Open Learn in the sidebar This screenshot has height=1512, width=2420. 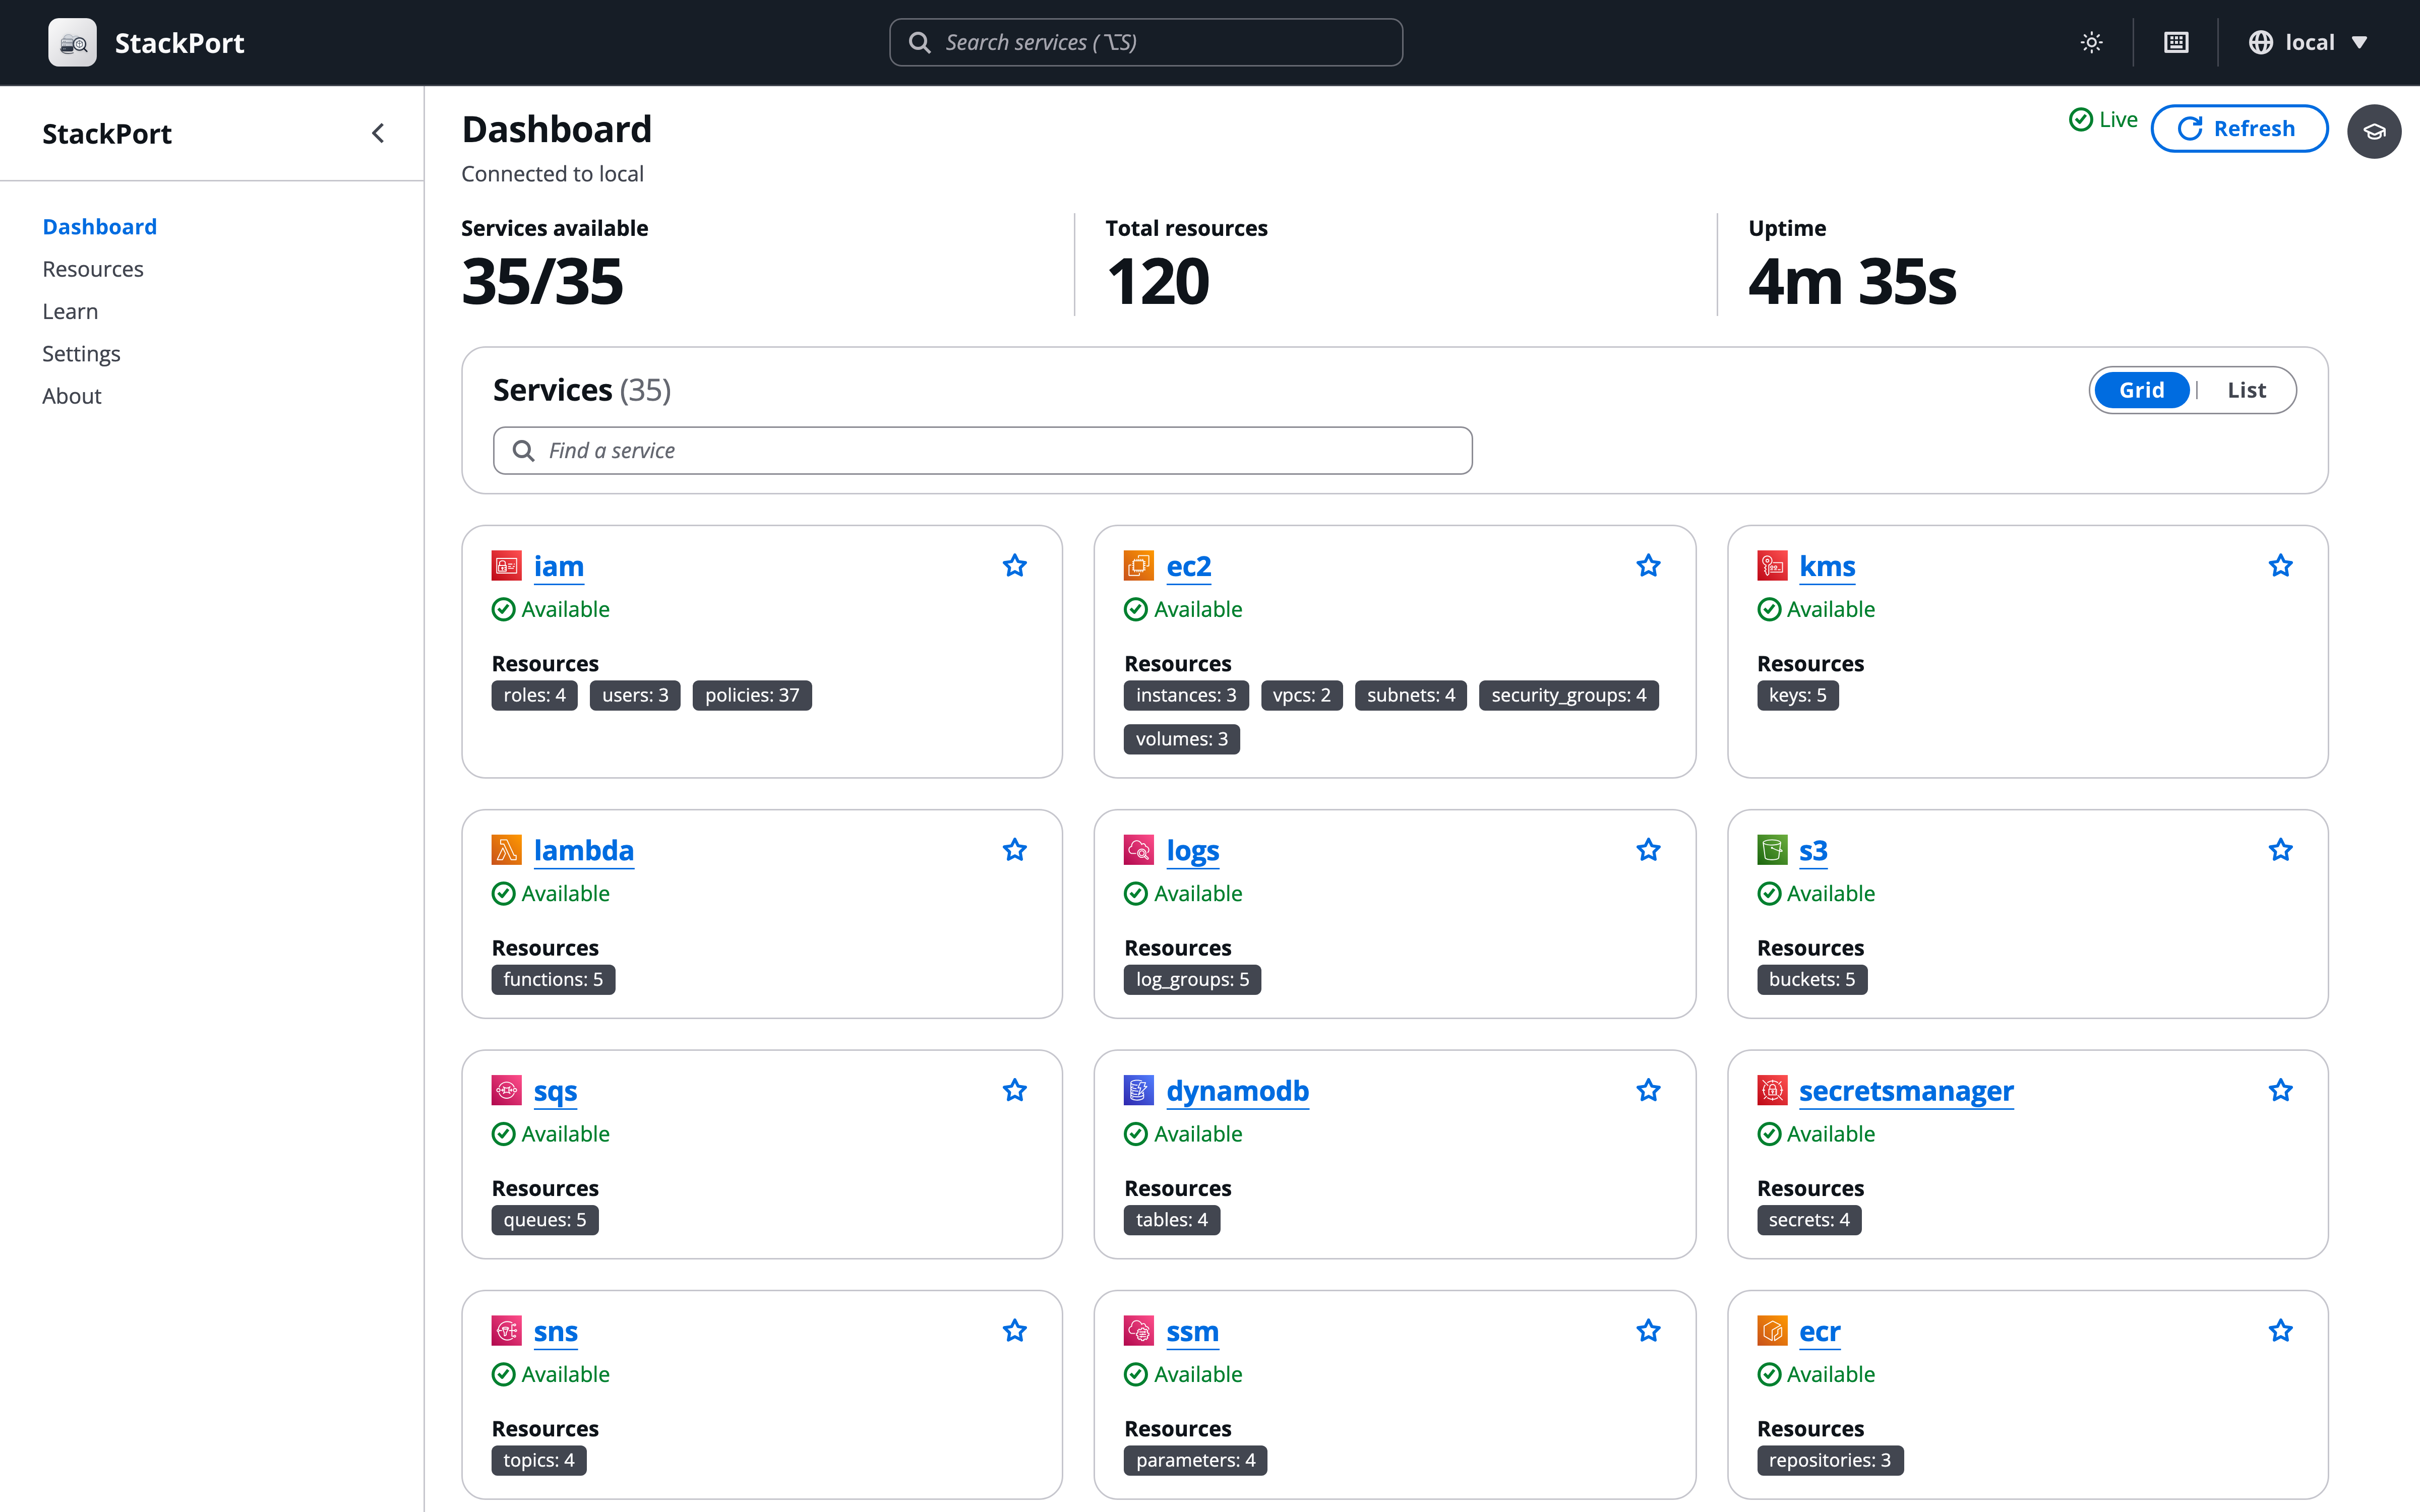coord(70,311)
